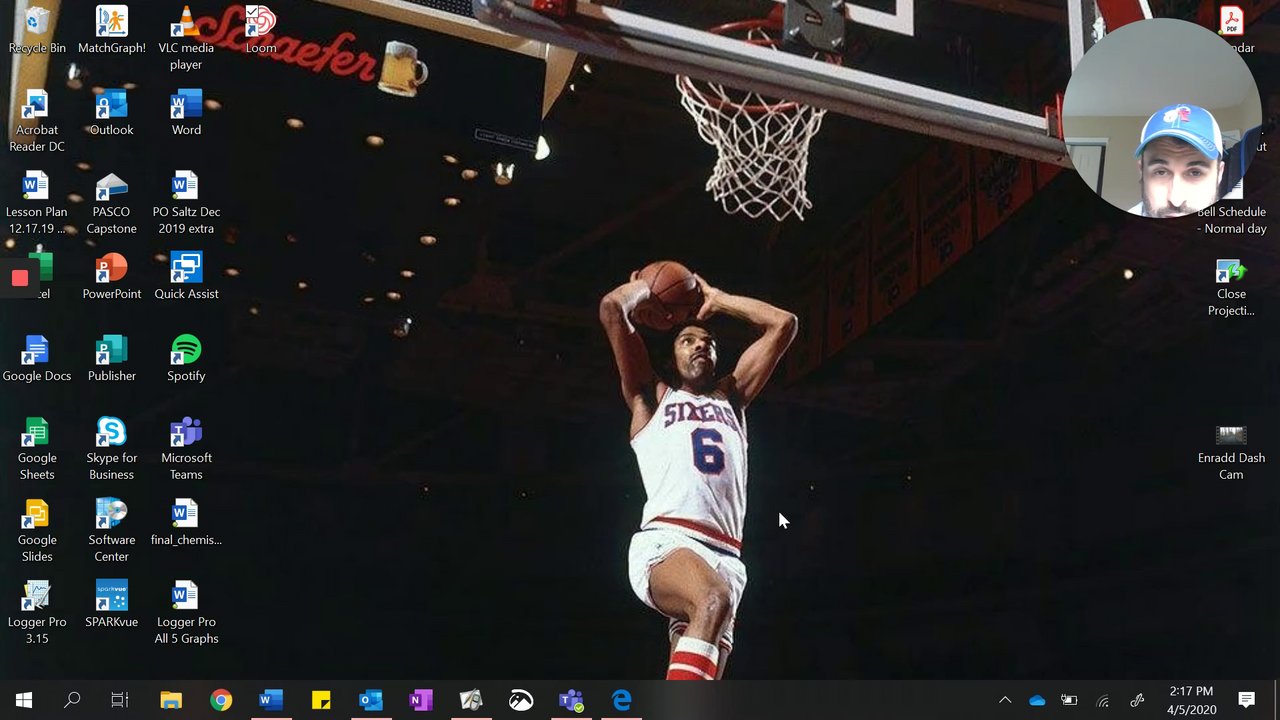Open the Action Center notifications

[1246, 700]
